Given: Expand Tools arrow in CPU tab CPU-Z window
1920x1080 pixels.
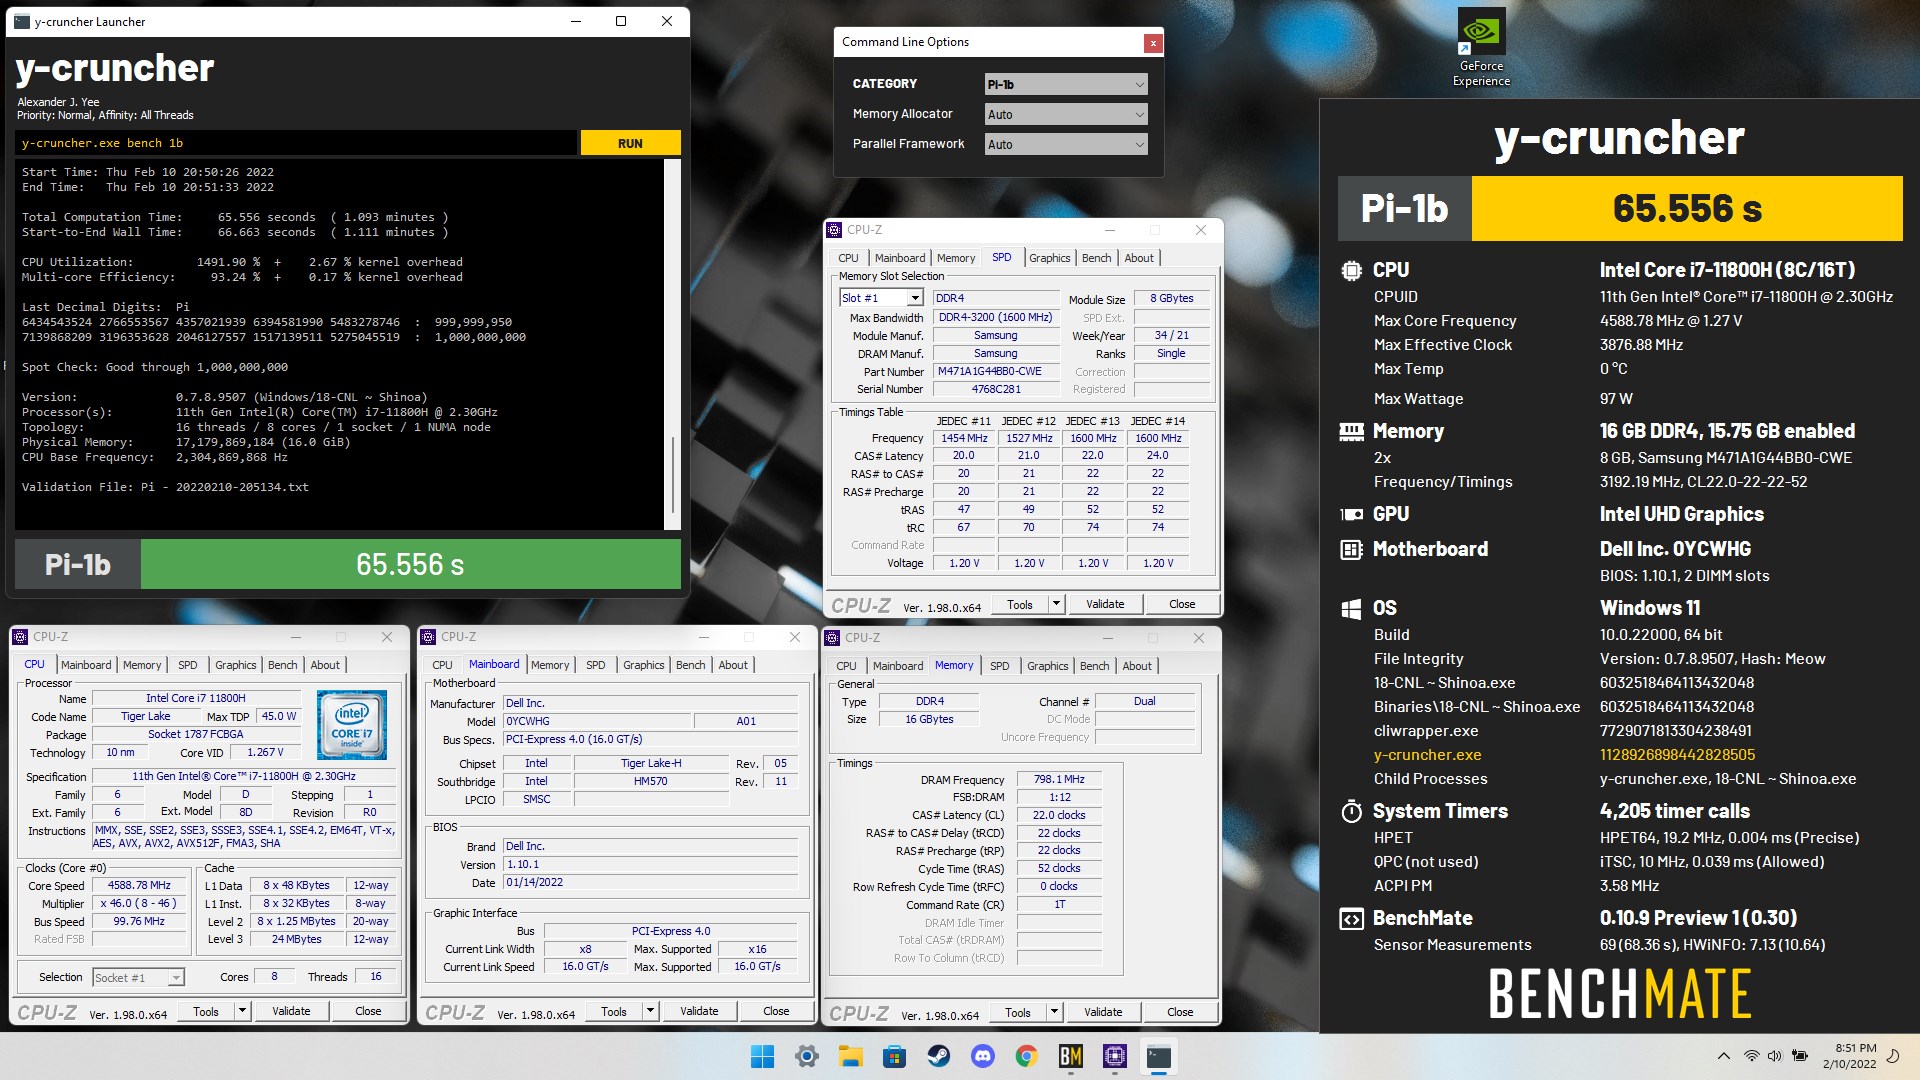Looking at the screenshot, I should [242, 1011].
